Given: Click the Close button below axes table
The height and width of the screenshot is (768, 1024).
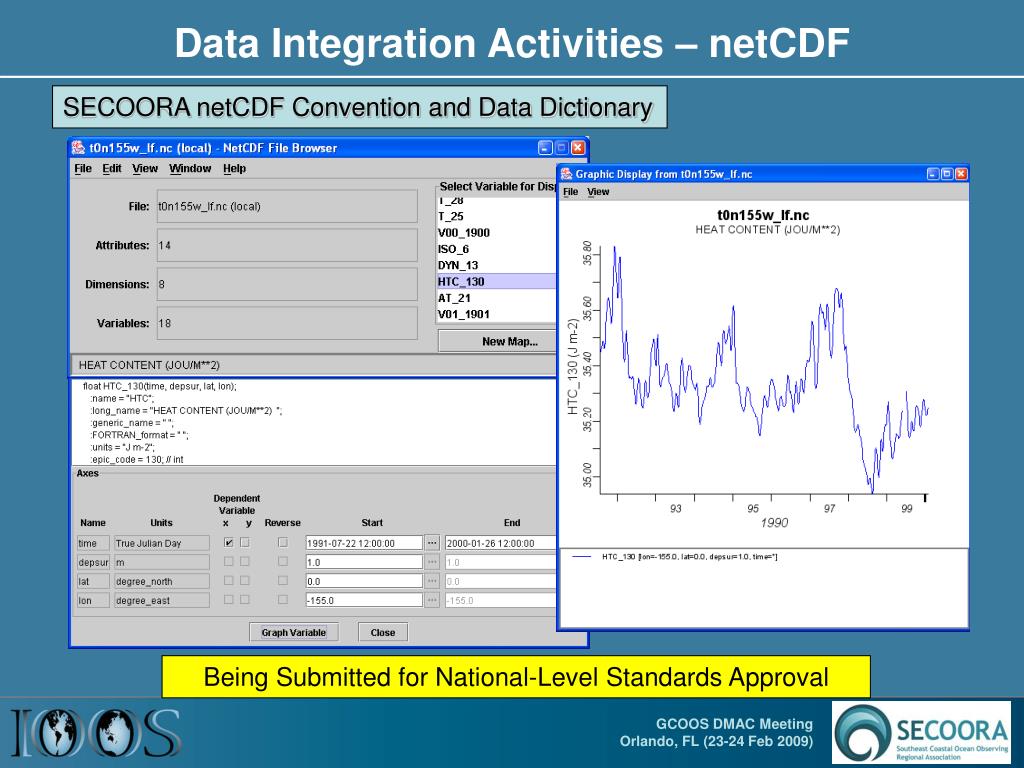Looking at the screenshot, I should pyautogui.click(x=383, y=632).
